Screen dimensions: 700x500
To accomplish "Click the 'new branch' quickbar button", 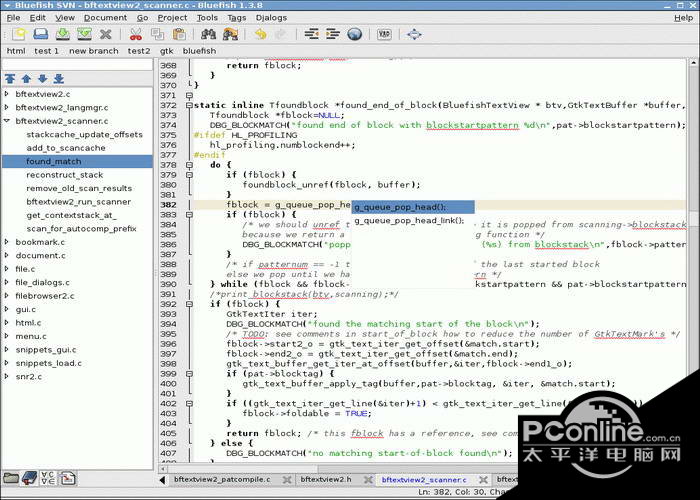I will [x=93, y=50].
